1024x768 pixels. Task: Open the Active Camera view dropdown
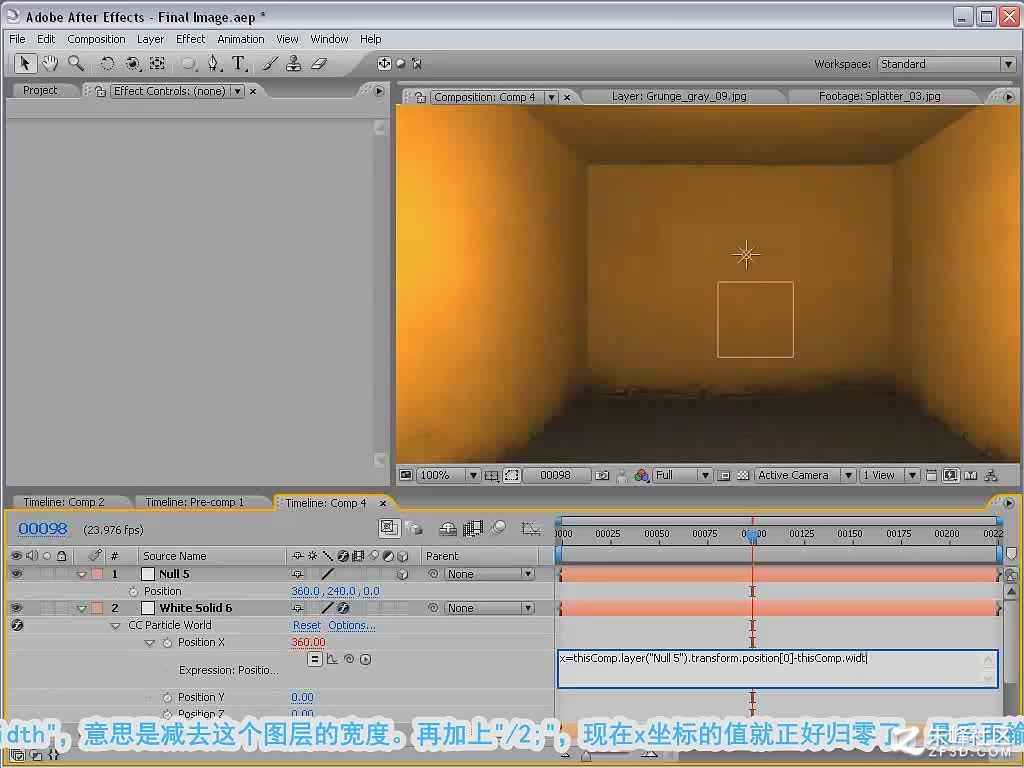point(805,475)
